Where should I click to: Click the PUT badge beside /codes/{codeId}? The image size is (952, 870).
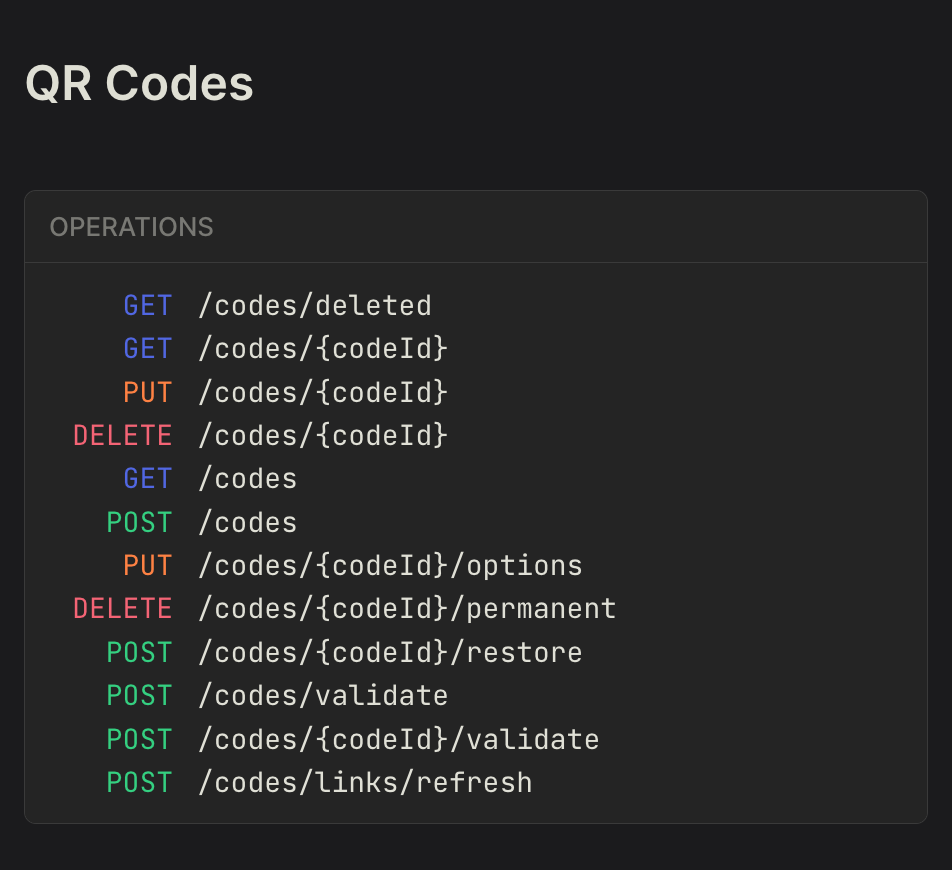[147, 392]
